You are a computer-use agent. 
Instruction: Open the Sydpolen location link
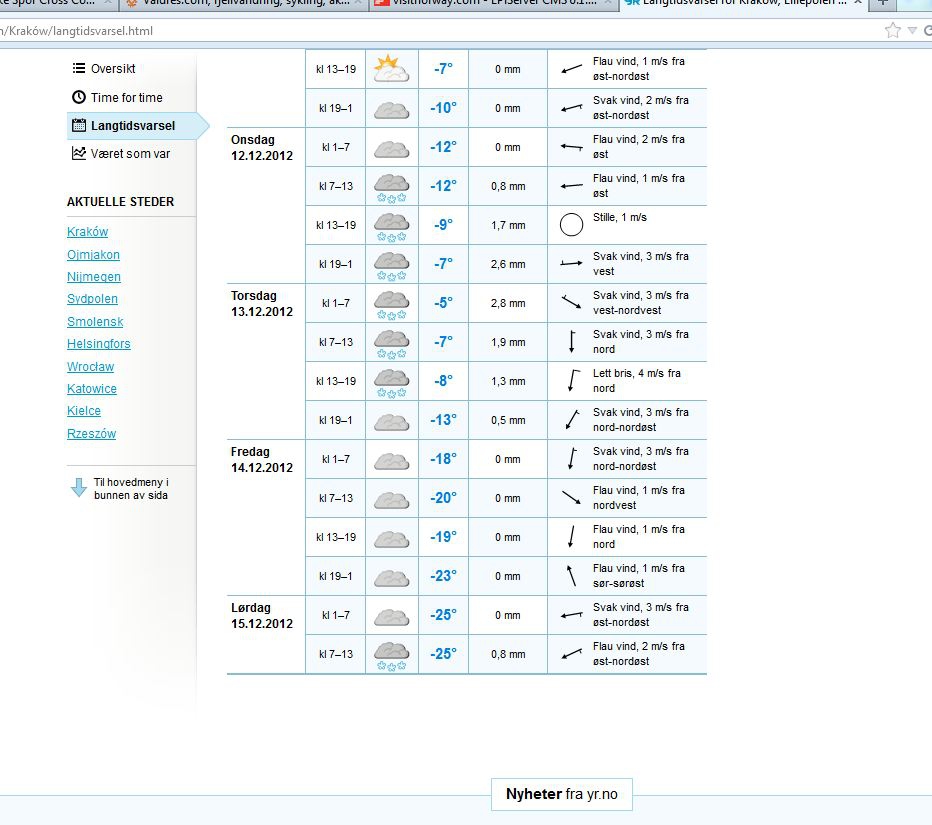coord(92,299)
